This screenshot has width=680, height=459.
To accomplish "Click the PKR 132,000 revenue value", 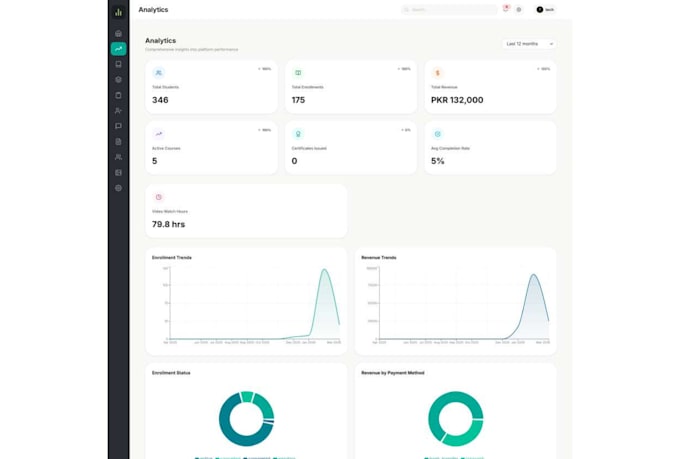I will 457,100.
